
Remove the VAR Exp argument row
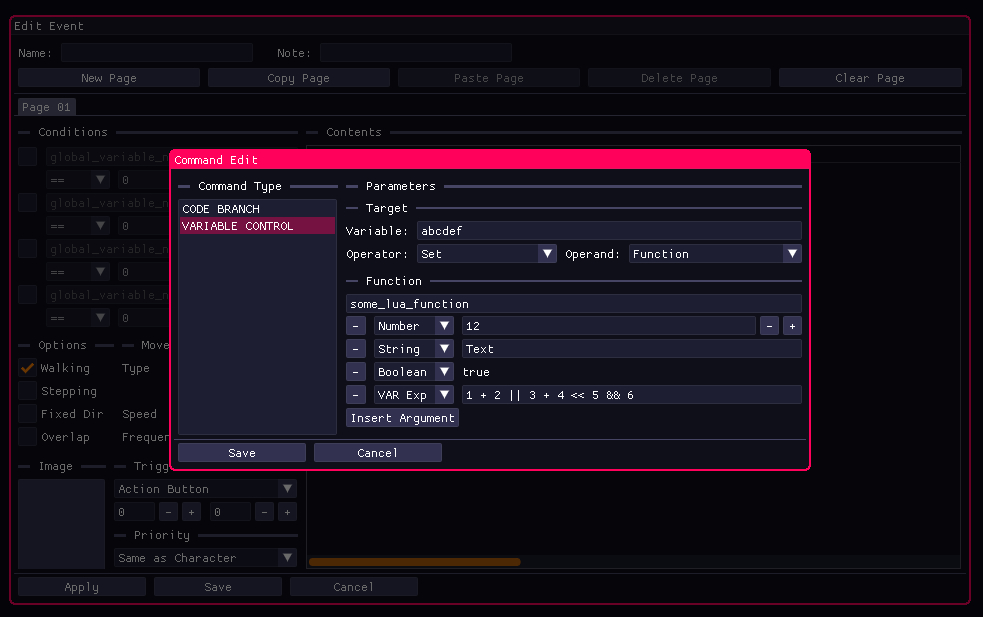356,395
